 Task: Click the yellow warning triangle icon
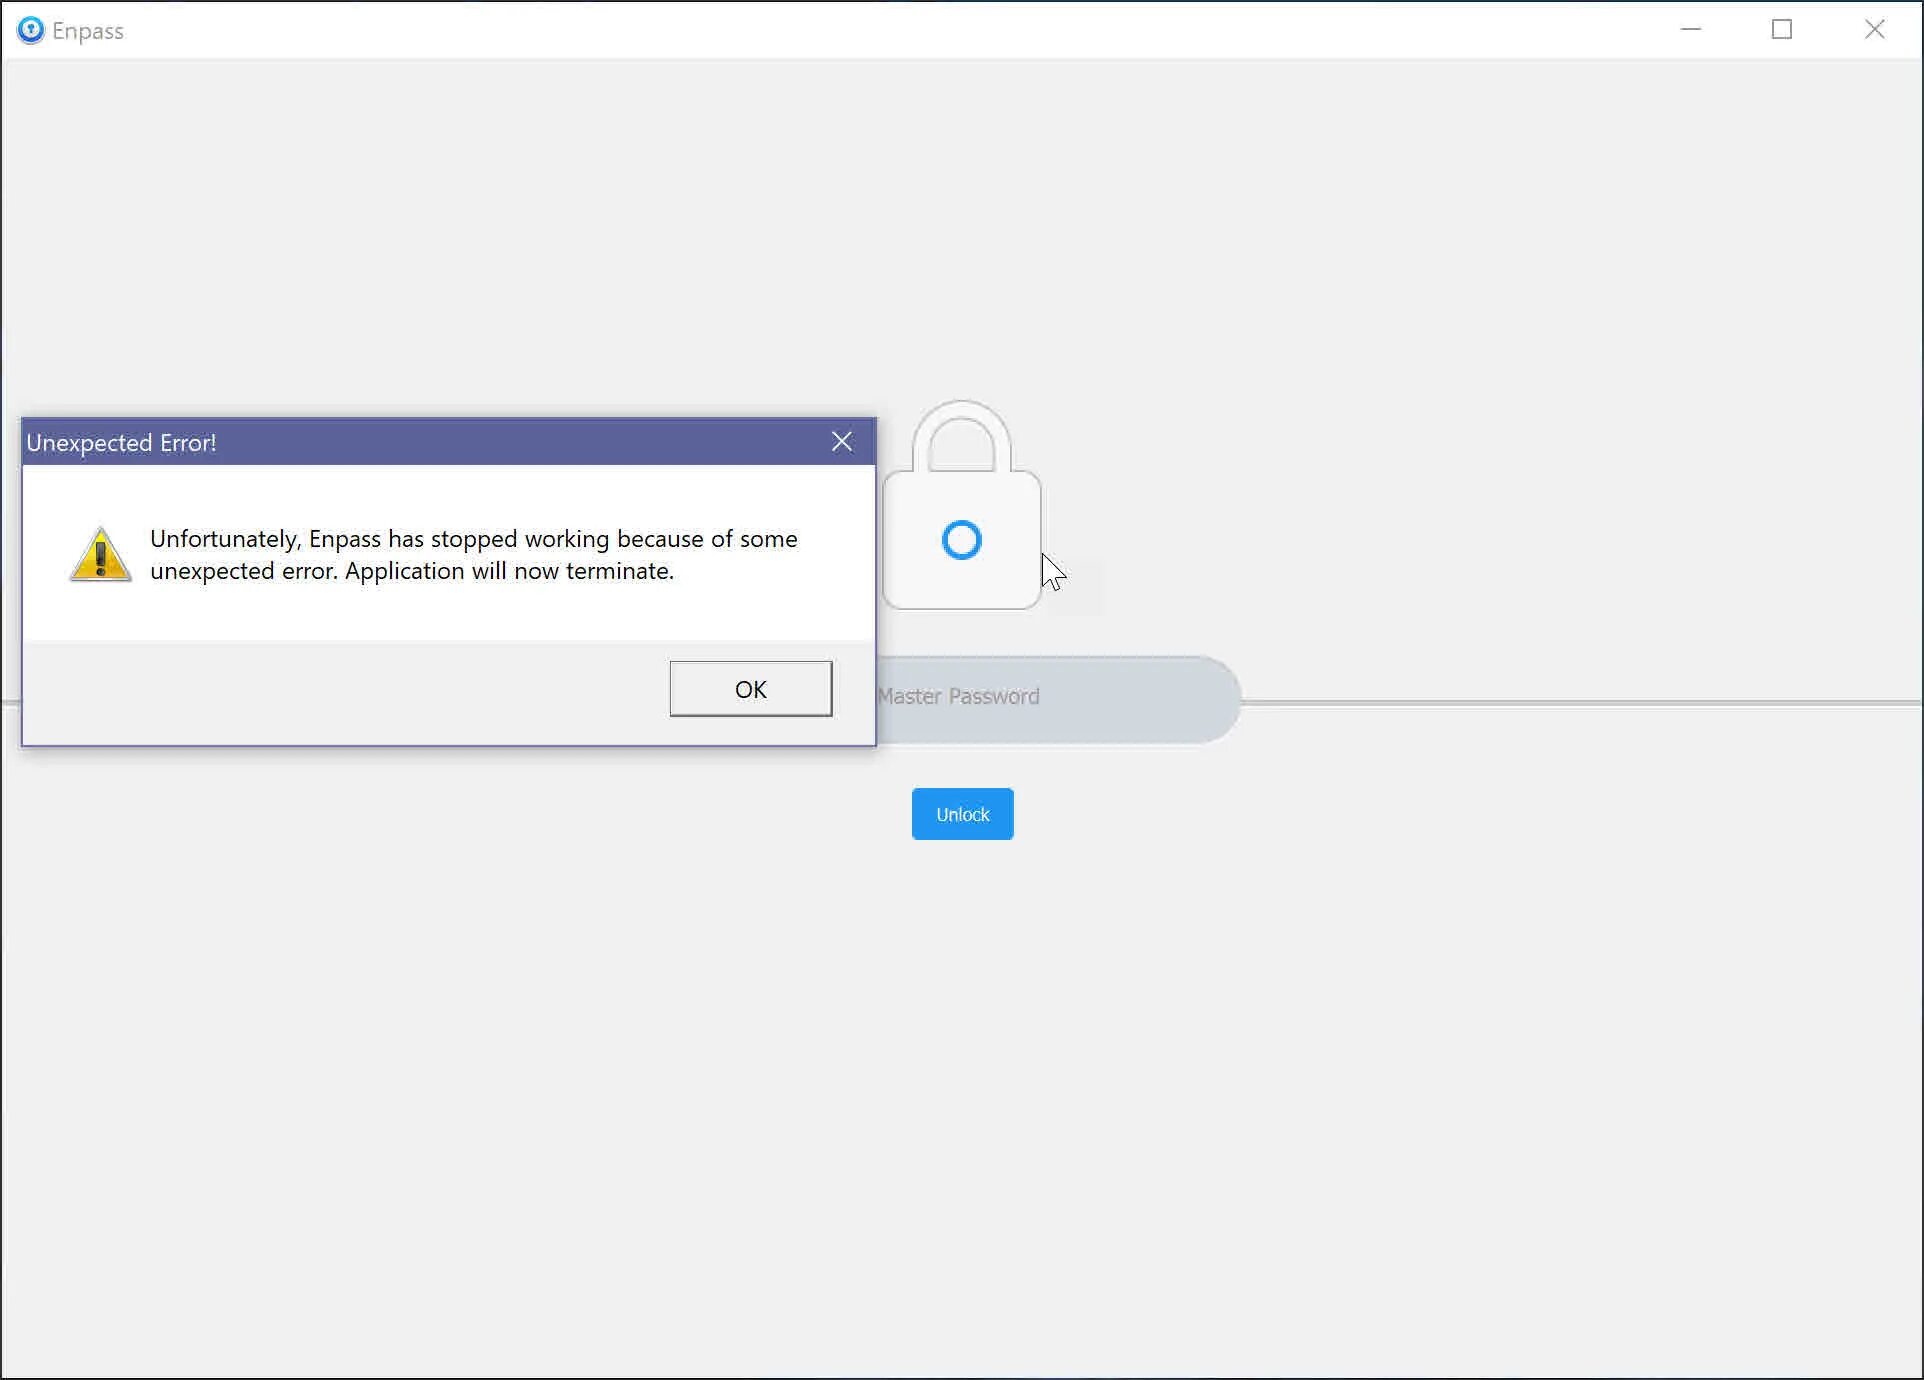pyautogui.click(x=101, y=554)
